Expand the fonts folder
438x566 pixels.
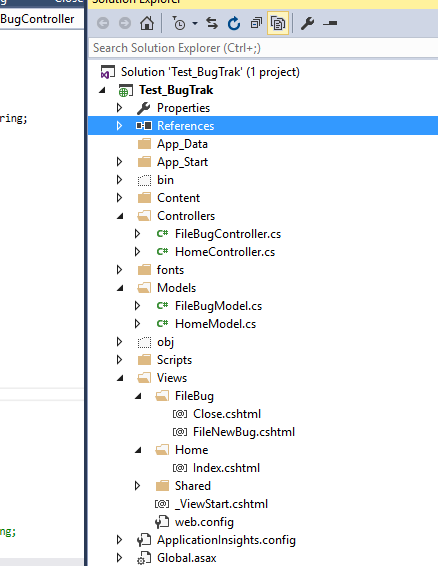[x=120, y=270]
